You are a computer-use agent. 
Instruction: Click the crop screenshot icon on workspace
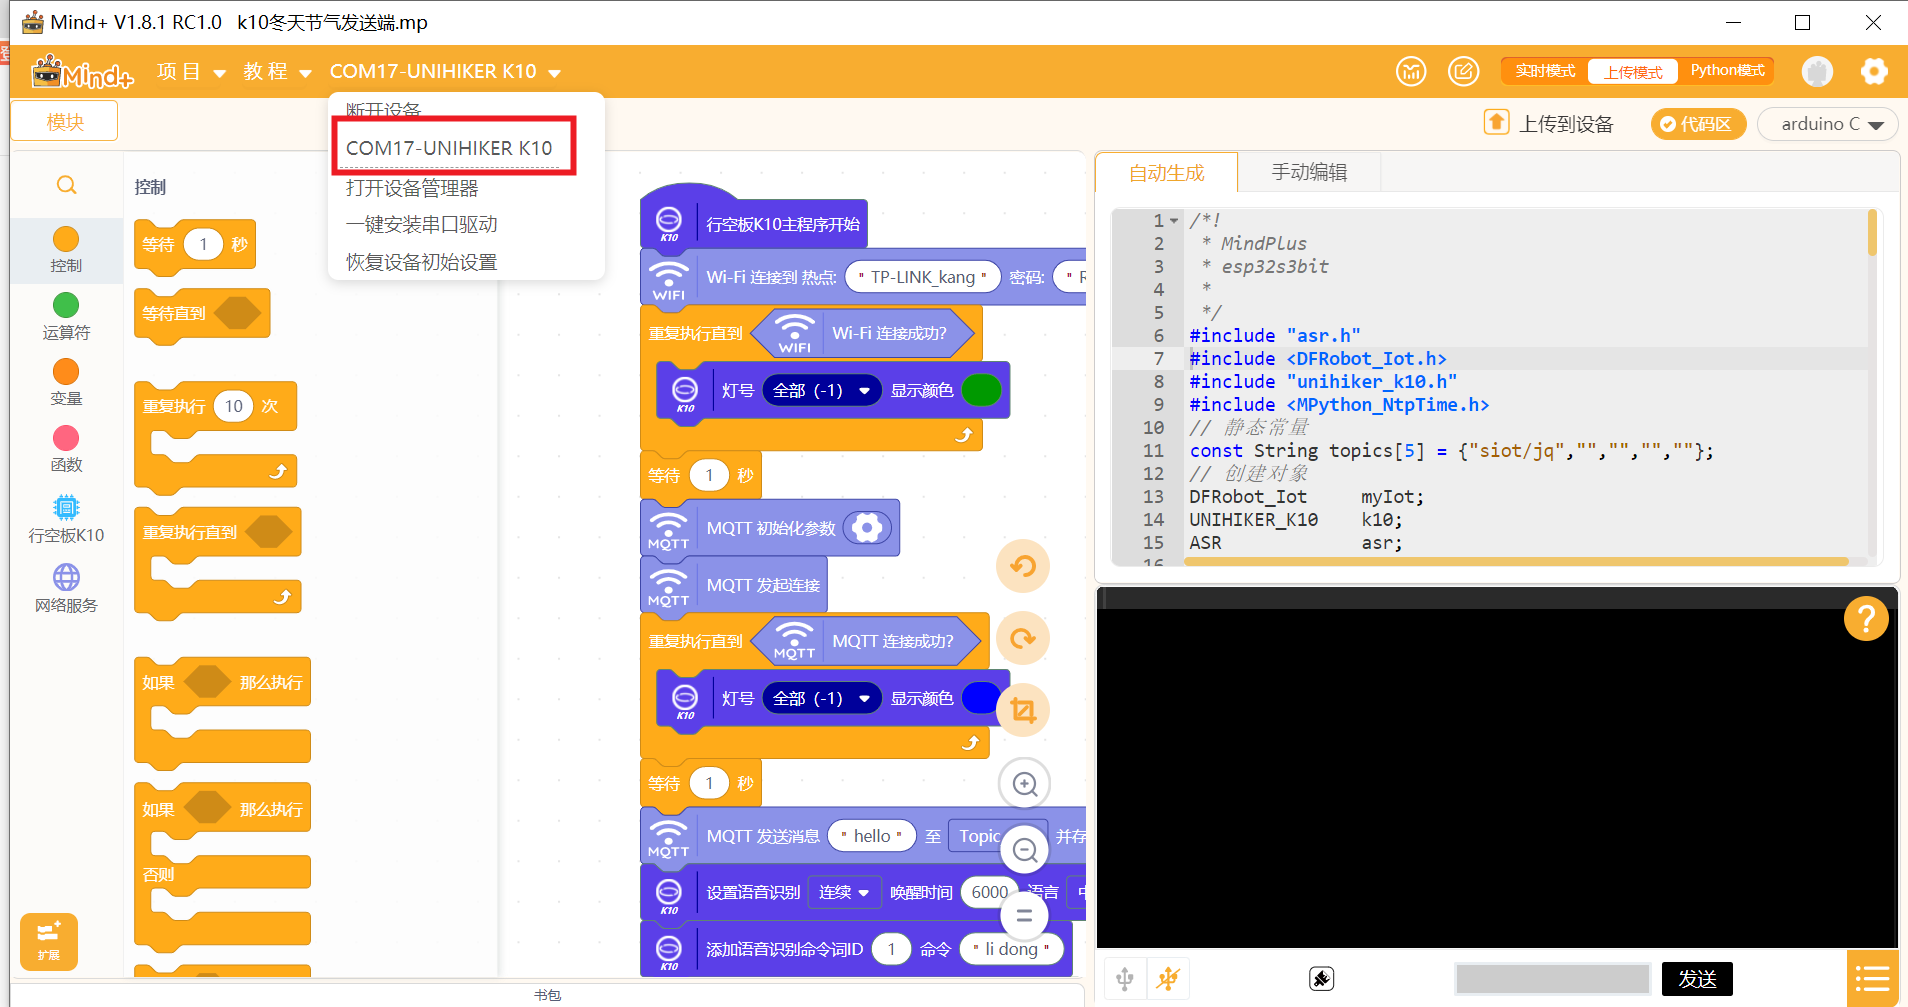tap(1023, 710)
